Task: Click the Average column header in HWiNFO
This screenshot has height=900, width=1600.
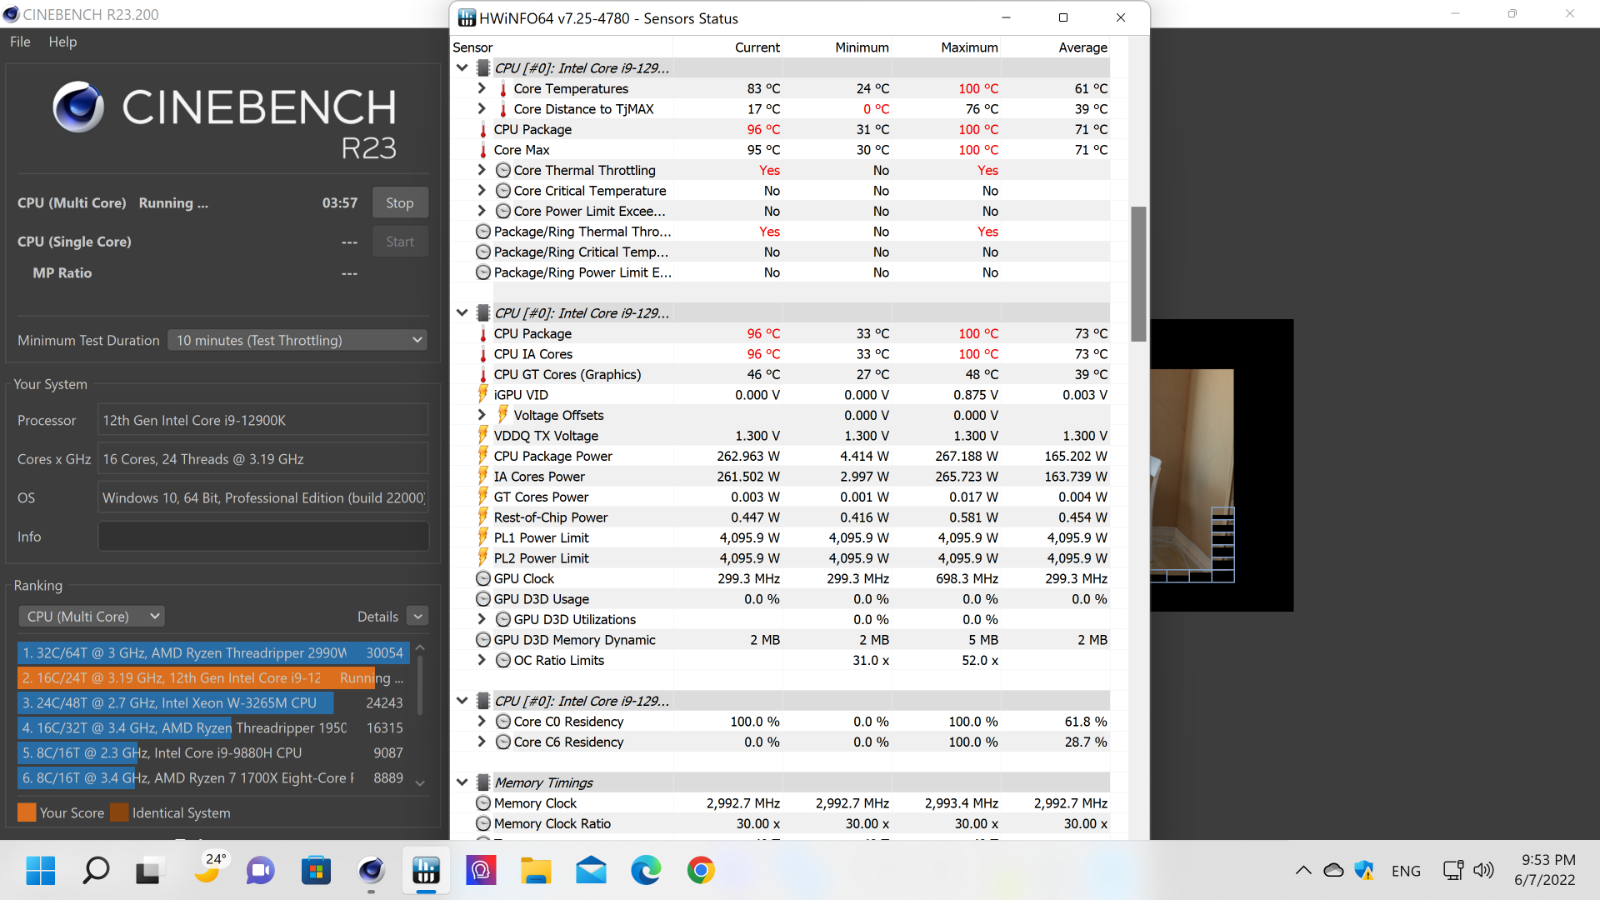Action: click(1083, 47)
